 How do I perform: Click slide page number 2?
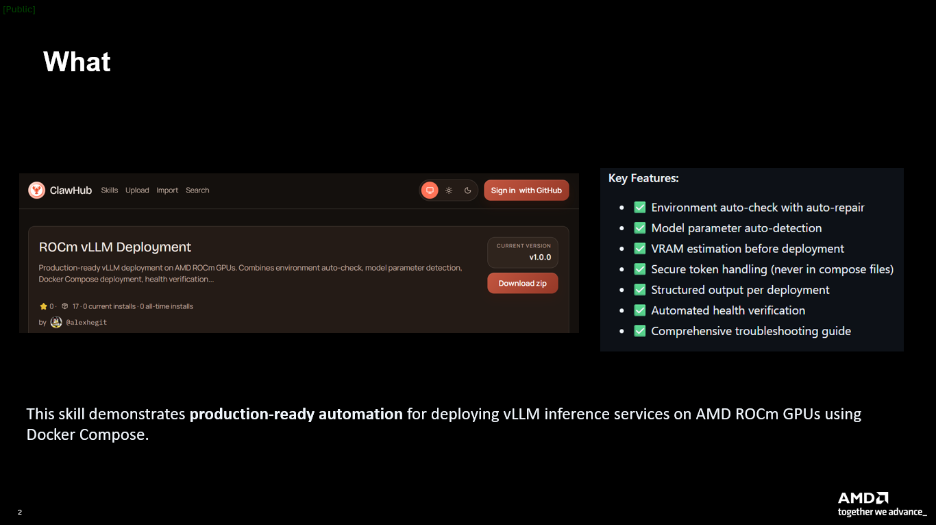pos(20,512)
